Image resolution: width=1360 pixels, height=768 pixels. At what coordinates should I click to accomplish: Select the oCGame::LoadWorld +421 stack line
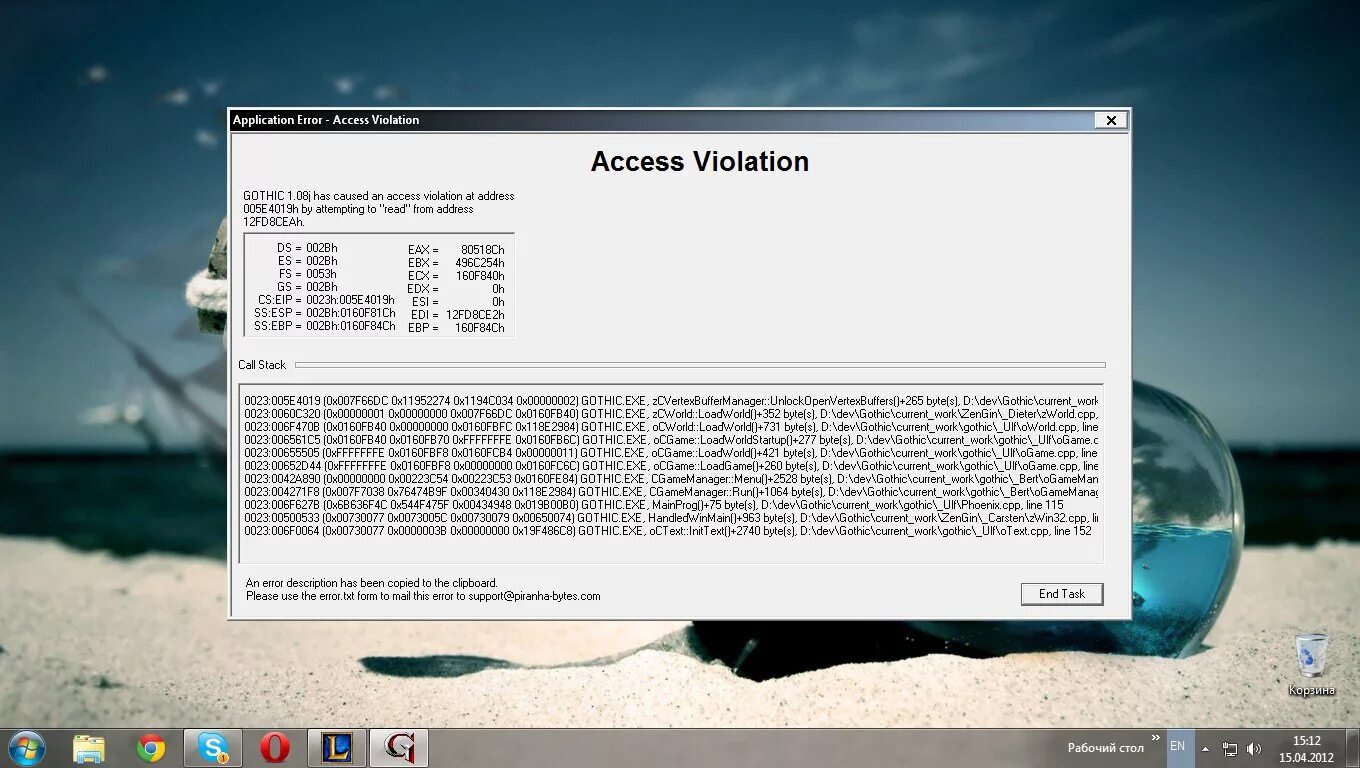pos(671,453)
